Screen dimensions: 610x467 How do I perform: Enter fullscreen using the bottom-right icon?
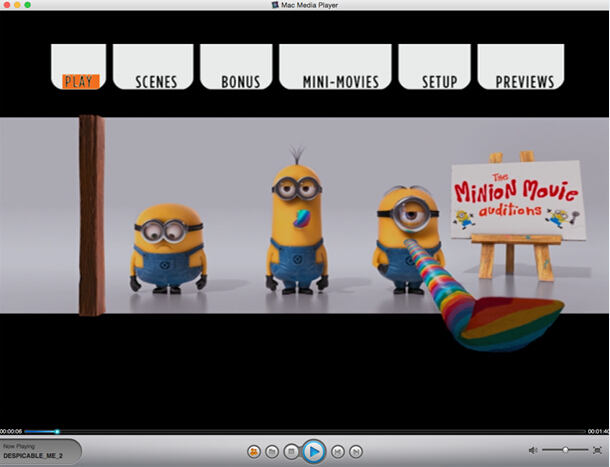coord(597,450)
